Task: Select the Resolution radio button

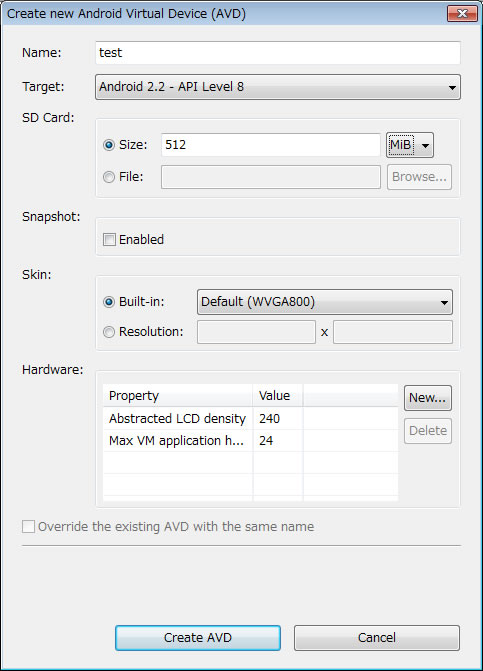Action: pos(109,332)
